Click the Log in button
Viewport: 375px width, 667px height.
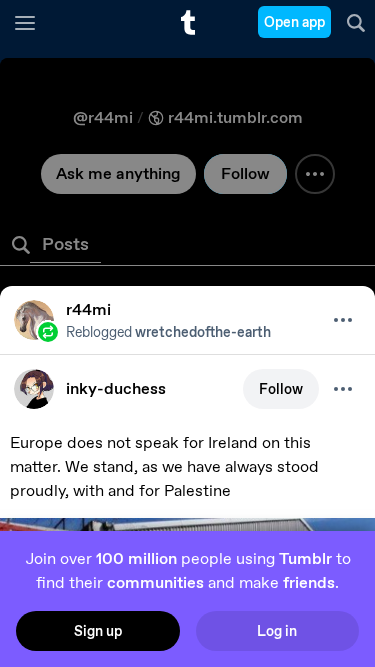point(277,631)
